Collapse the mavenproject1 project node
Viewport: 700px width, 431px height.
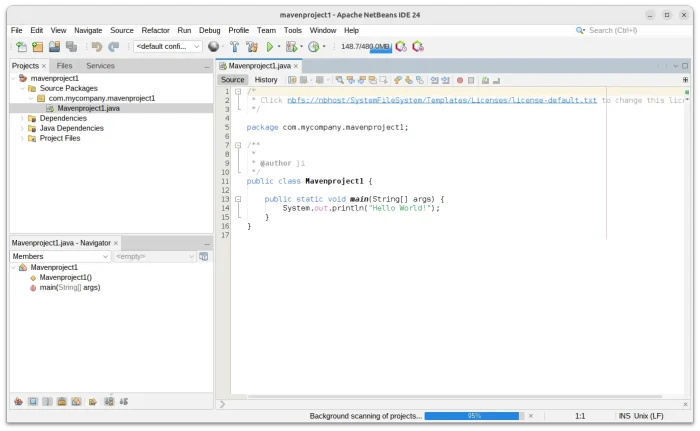13,78
